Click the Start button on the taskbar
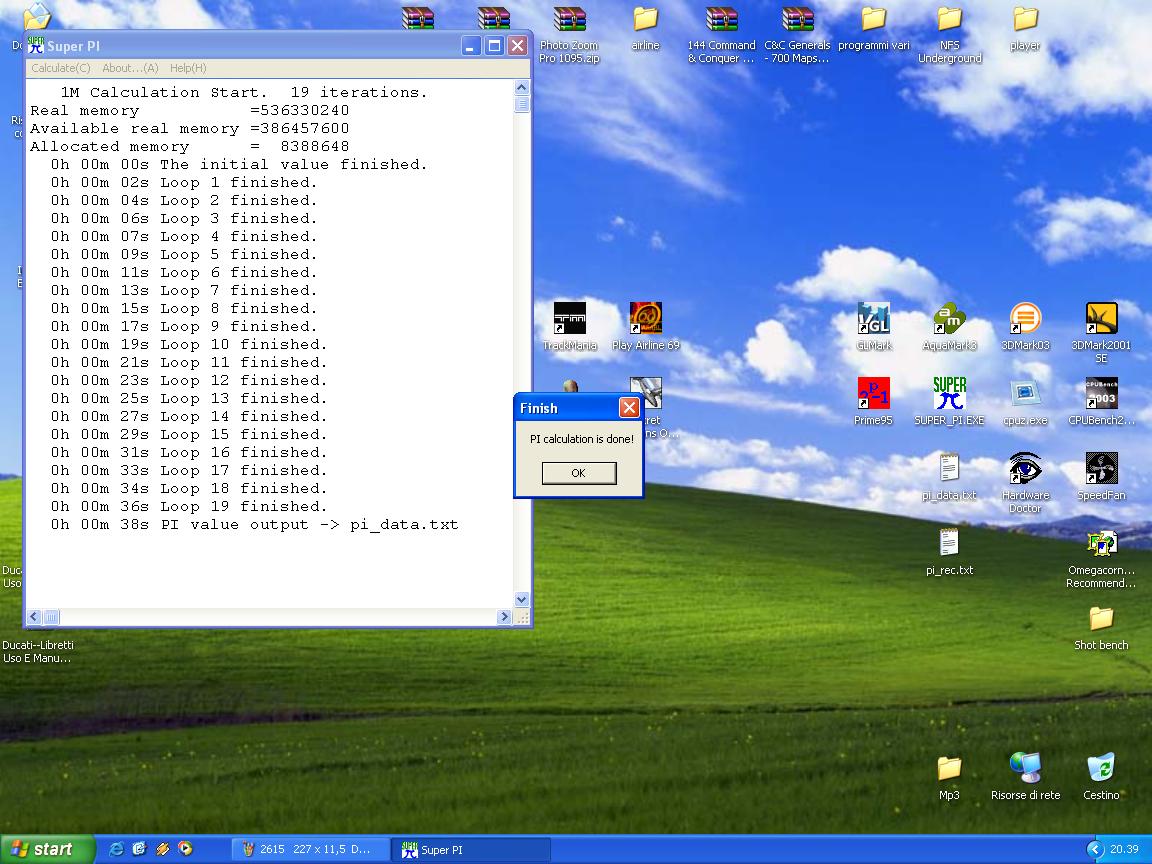 coord(47,849)
